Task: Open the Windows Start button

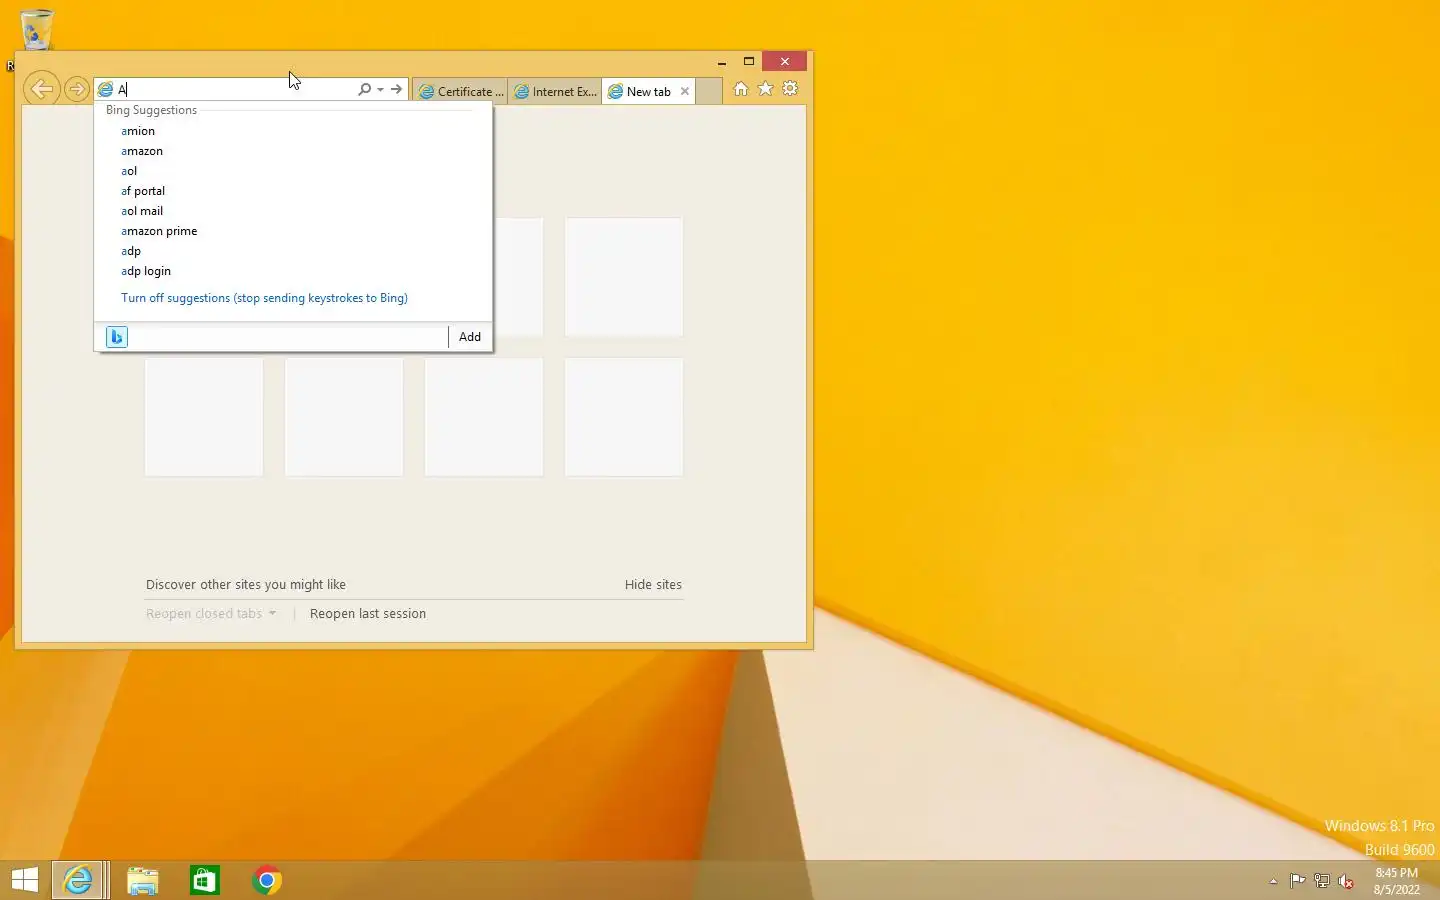Action: pyautogui.click(x=24, y=880)
